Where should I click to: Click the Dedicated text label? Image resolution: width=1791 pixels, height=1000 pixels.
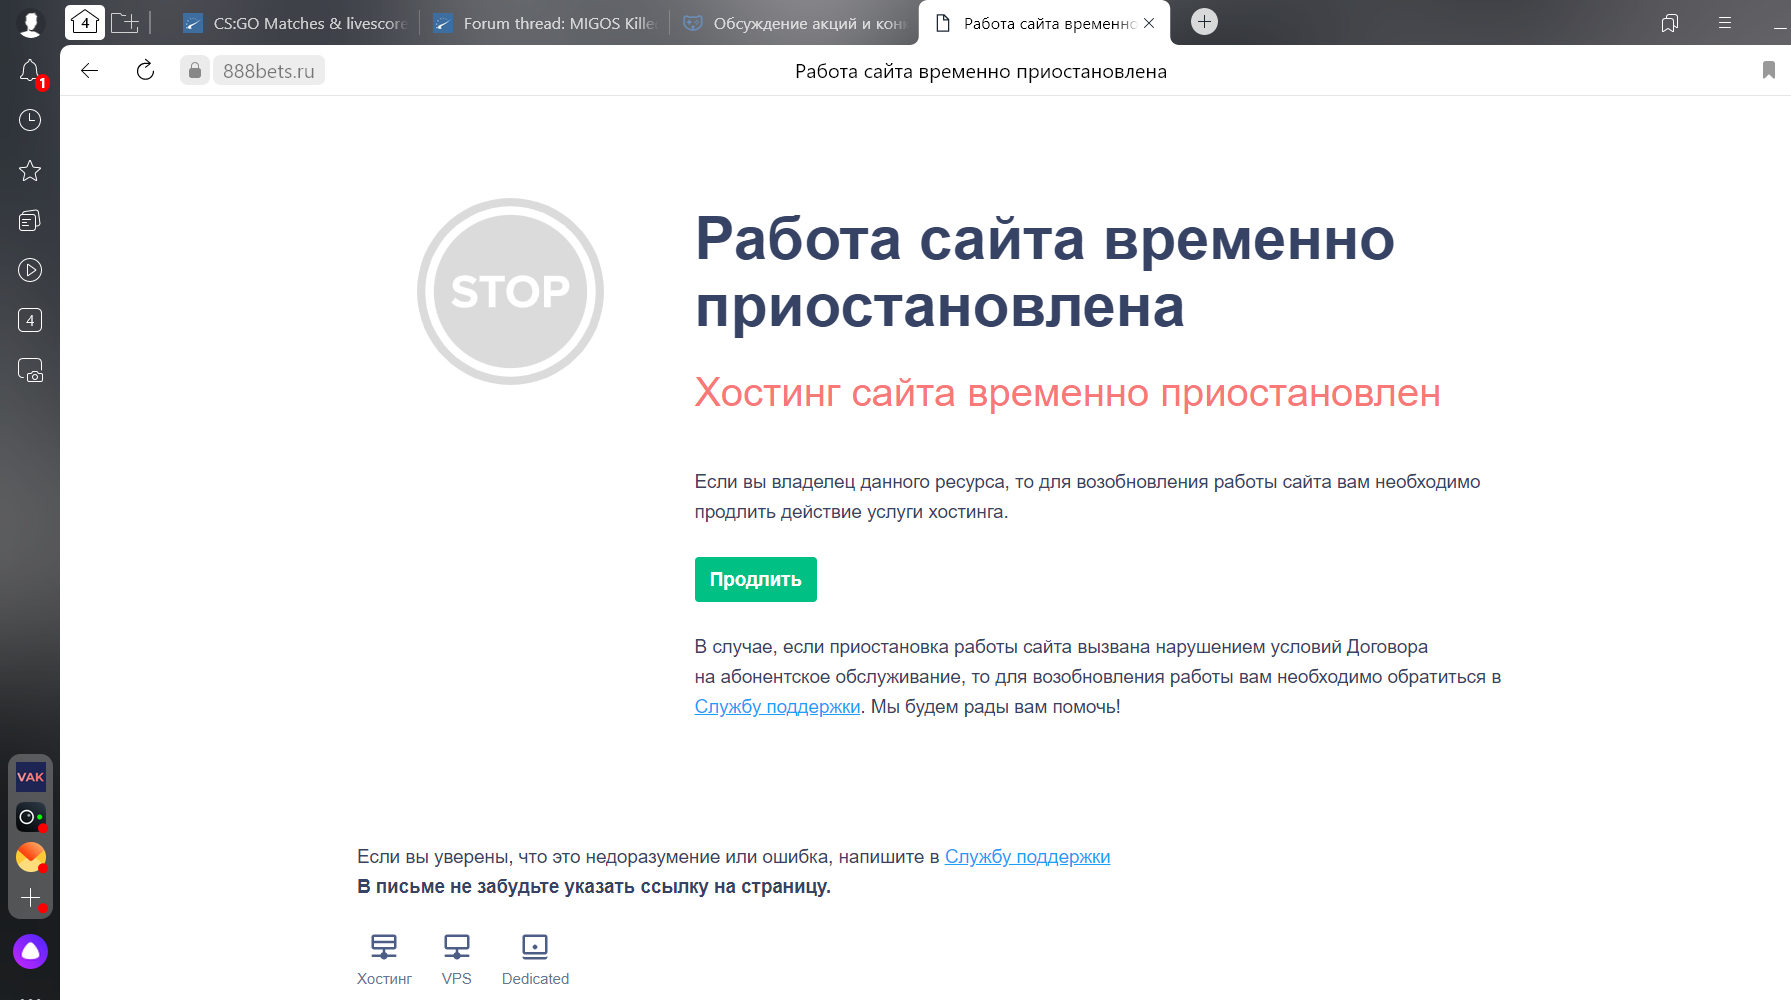click(535, 979)
